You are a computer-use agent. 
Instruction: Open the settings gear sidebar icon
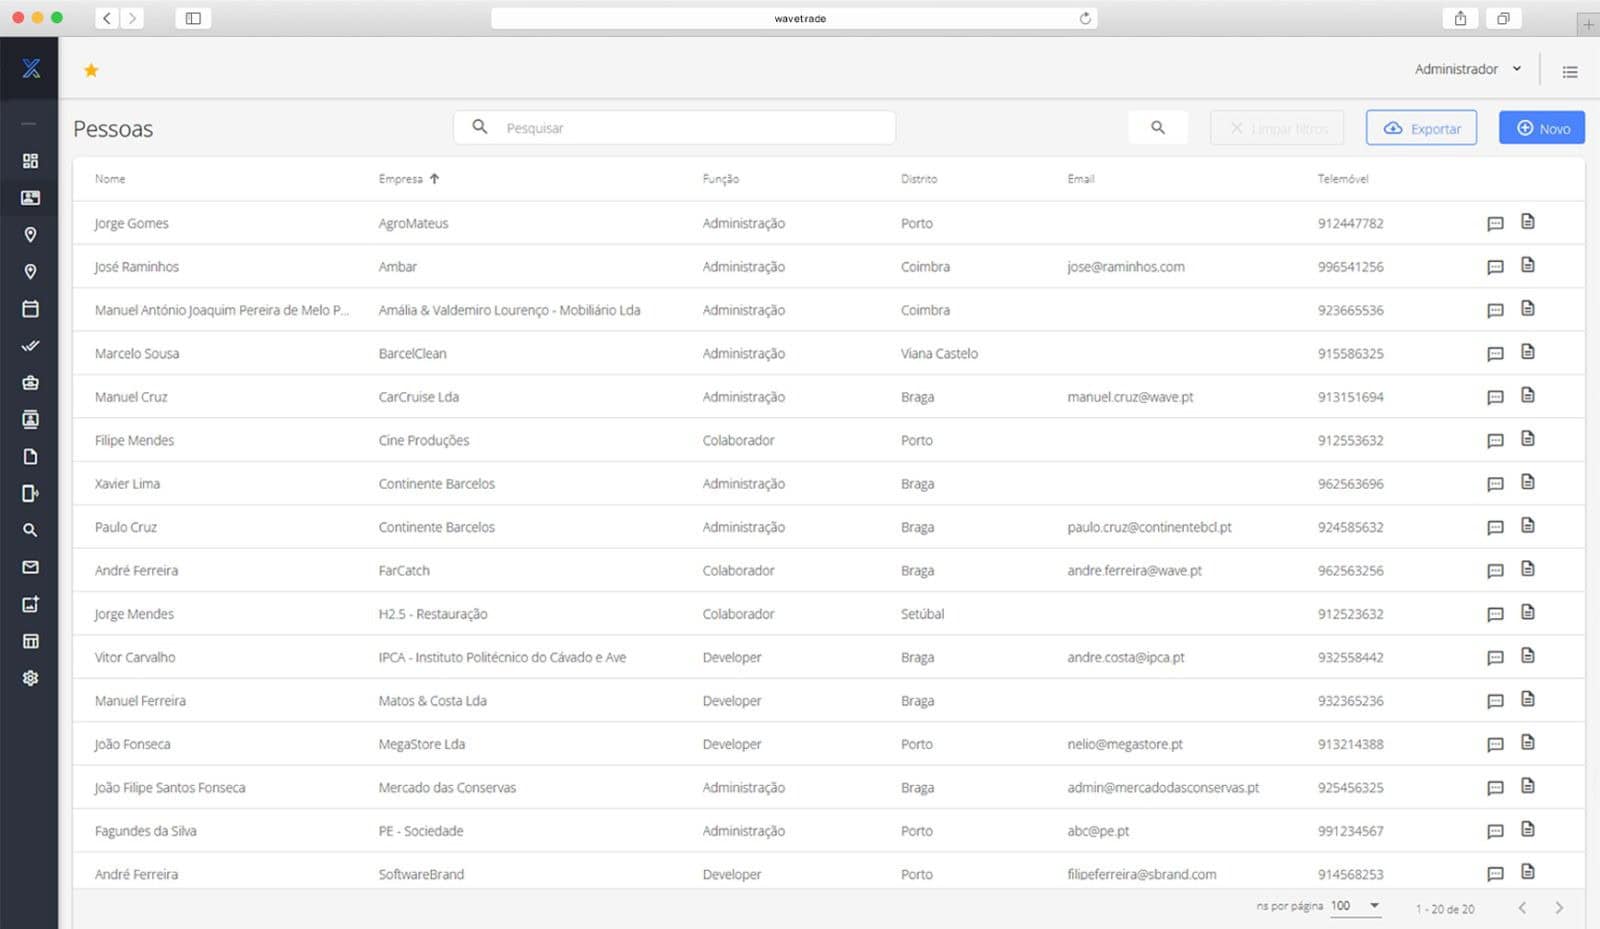(30, 678)
